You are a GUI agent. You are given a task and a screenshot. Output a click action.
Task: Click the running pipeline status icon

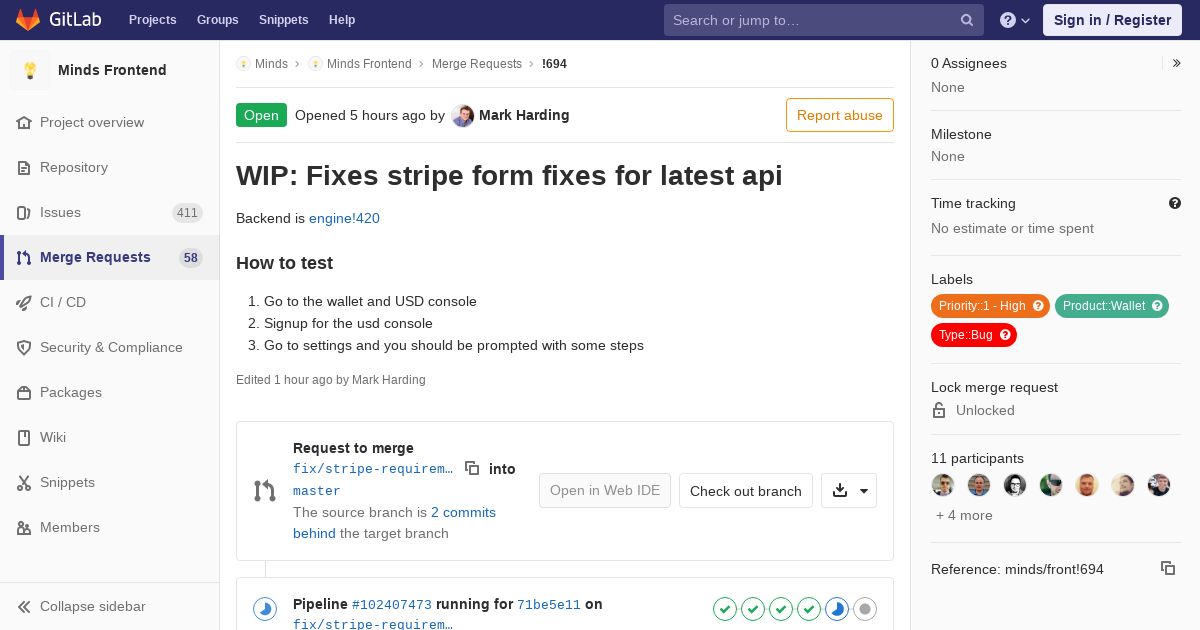click(265, 608)
